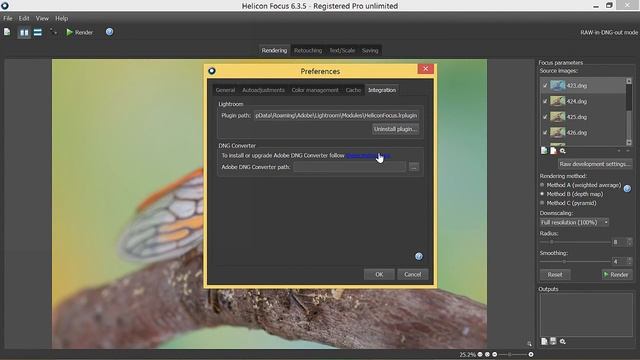Switch to side-by-side vertical split view

[x=24, y=32]
